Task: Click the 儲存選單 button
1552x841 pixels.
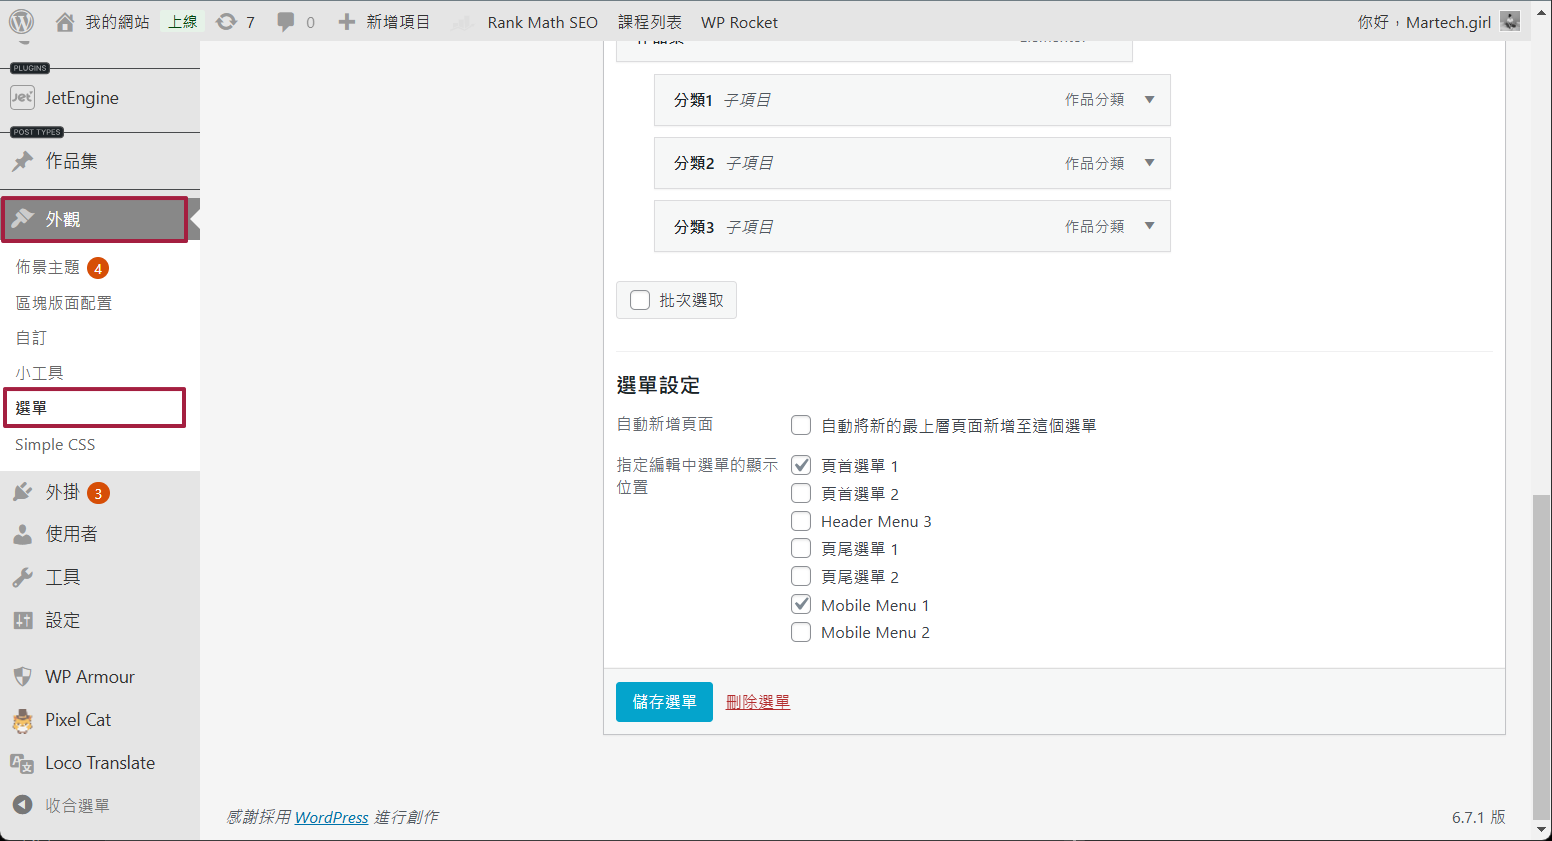Action: click(664, 702)
